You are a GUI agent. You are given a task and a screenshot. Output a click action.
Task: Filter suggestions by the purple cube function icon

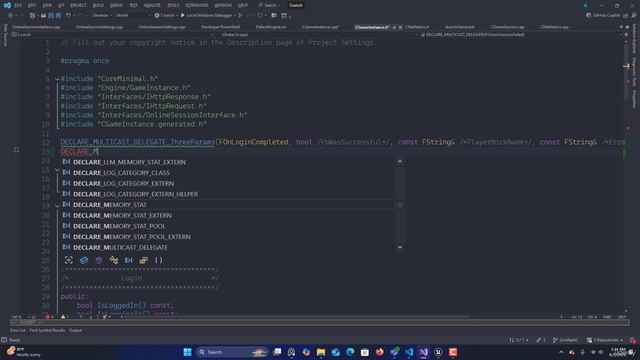[99, 260]
